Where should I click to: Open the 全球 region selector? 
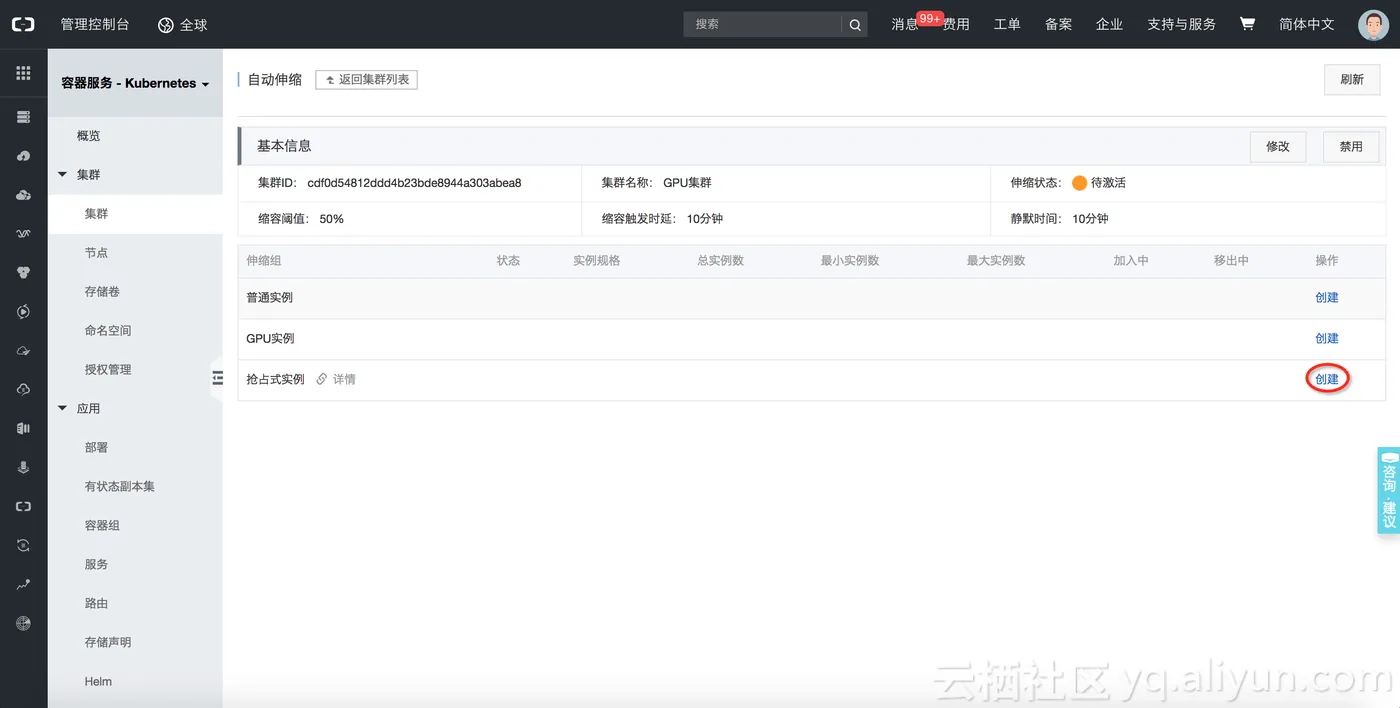coord(183,25)
